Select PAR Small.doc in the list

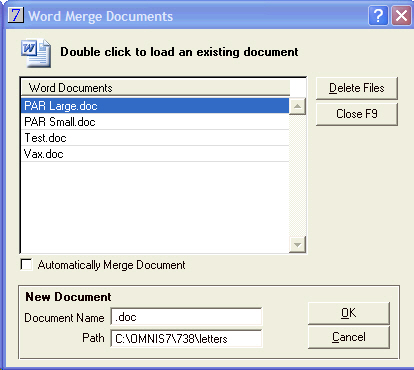pyautogui.click(x=155, y=122)
